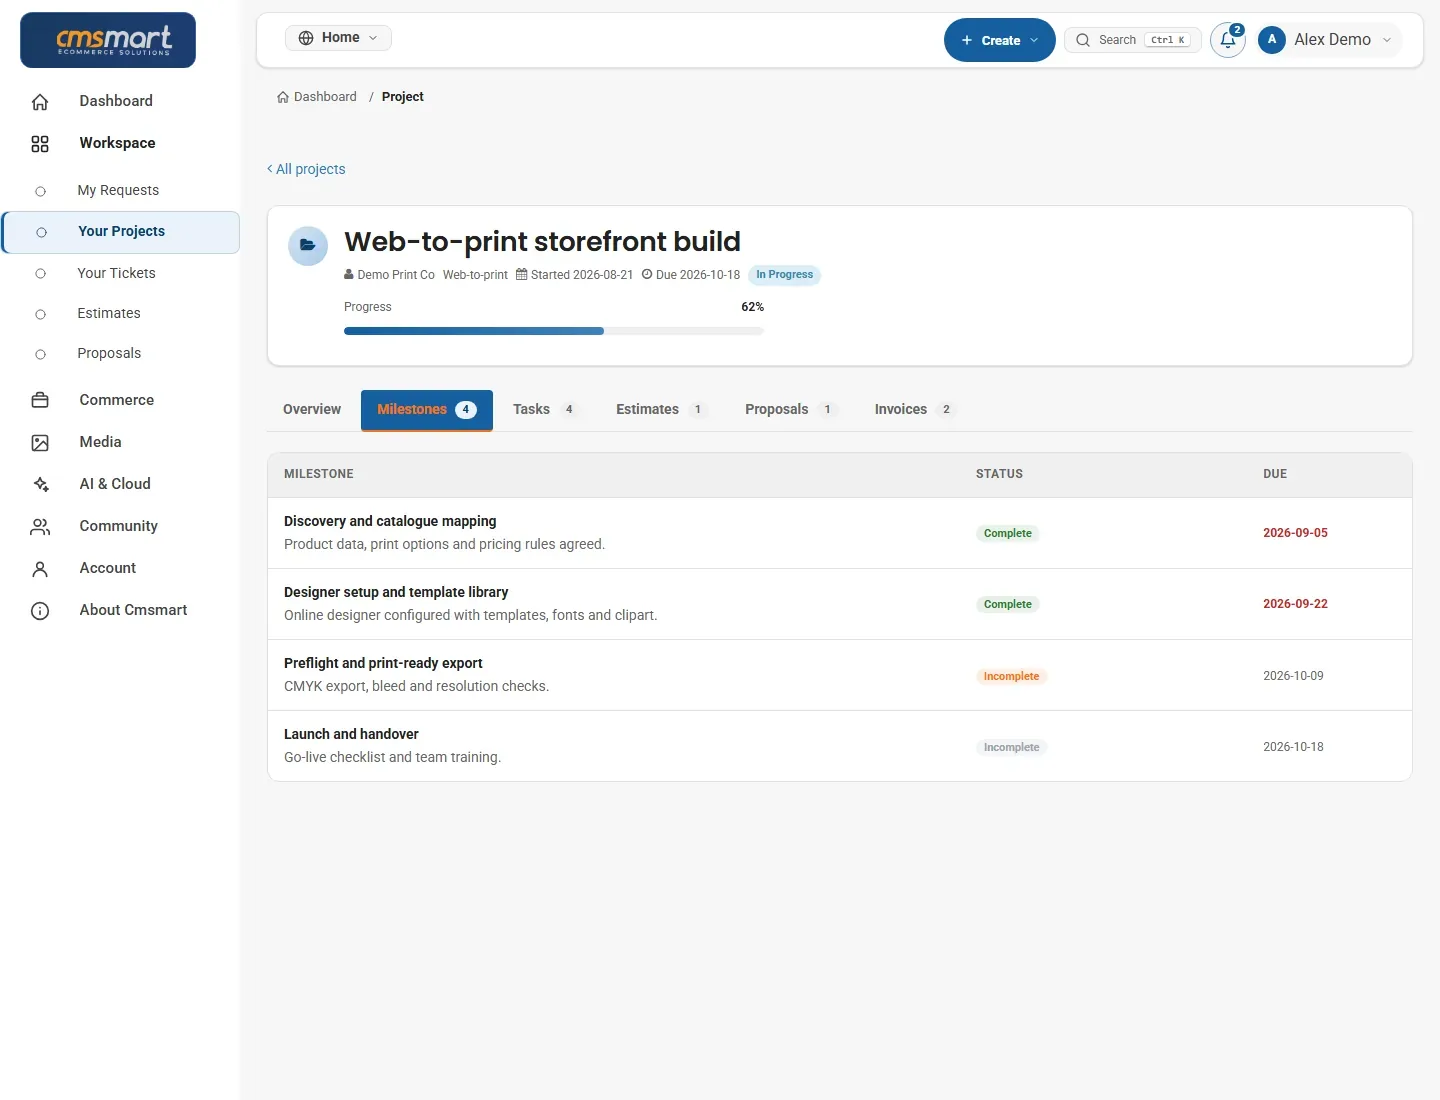
Task: Open Your Tickets in sidebar
Action: pos(116,273)
